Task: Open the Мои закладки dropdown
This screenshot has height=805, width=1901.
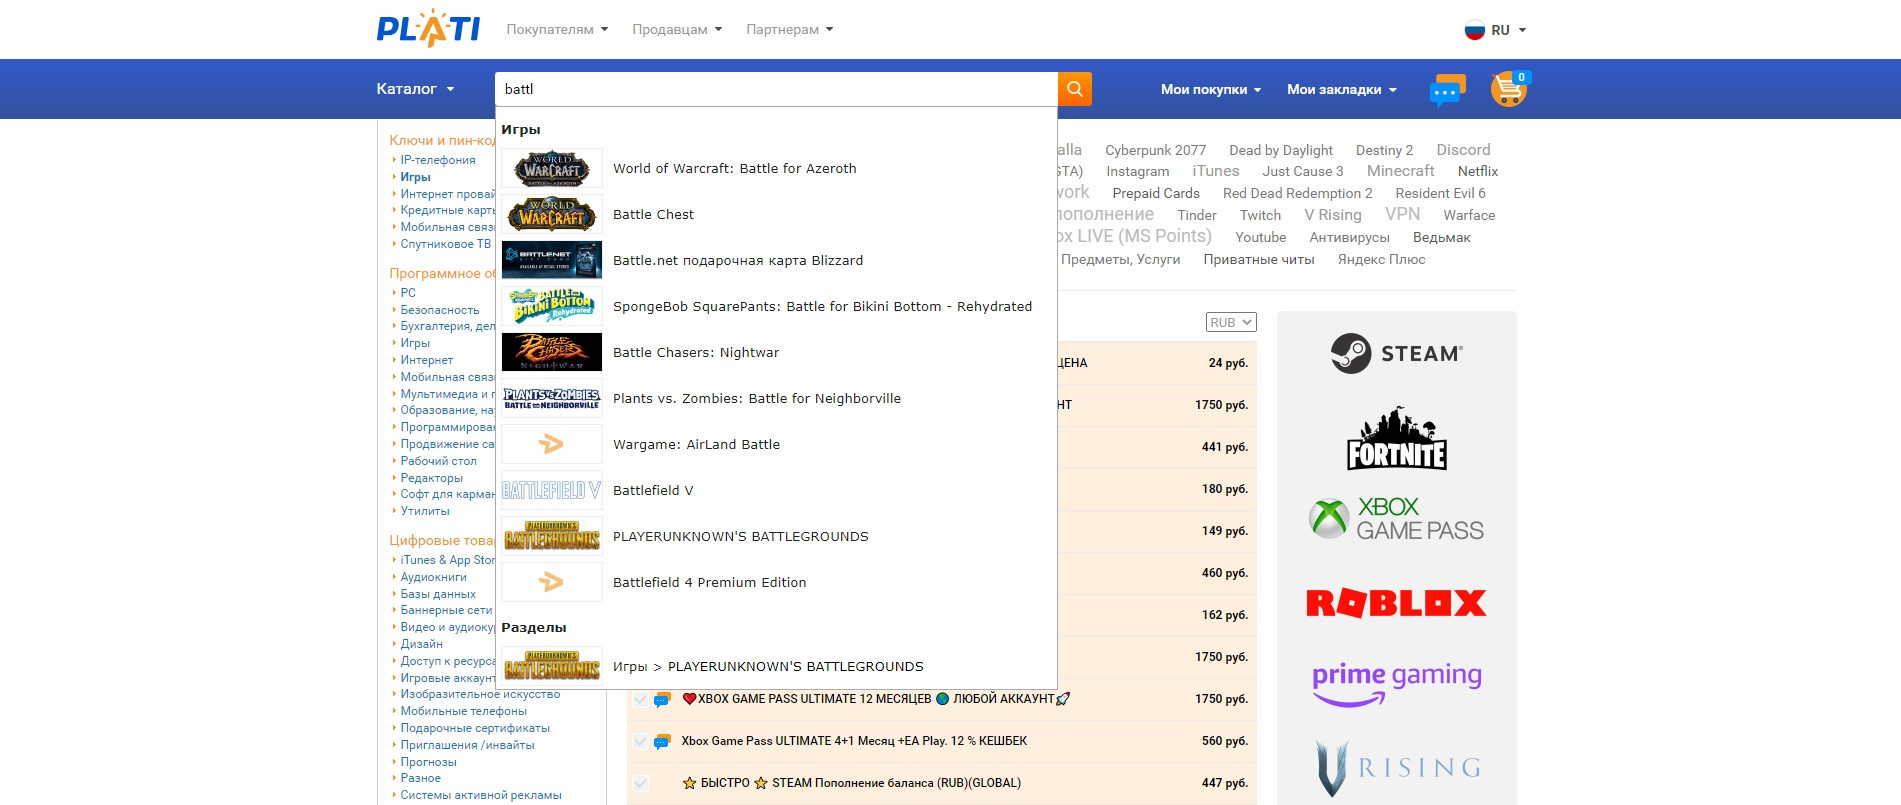Action: point(1342,89)
